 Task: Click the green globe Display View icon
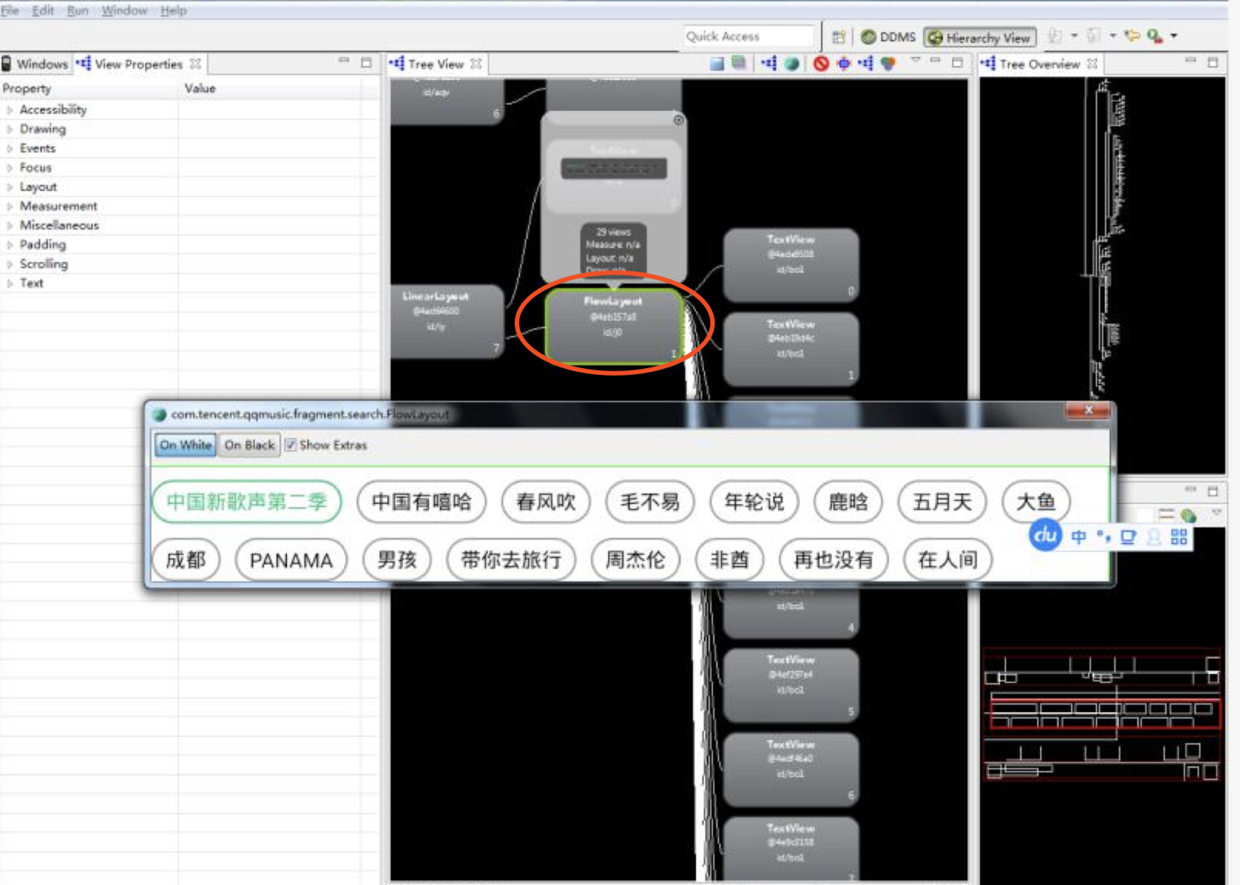[x=791, y=64]
